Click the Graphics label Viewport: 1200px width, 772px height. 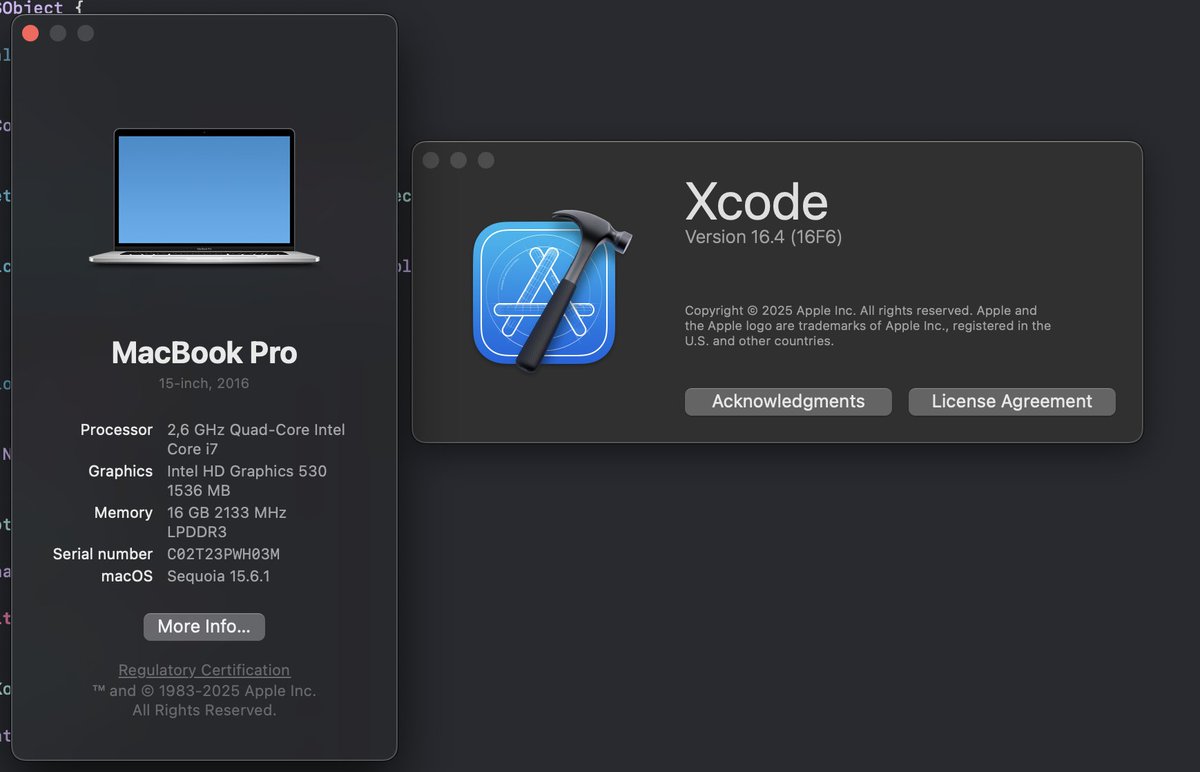pos(121,471)
